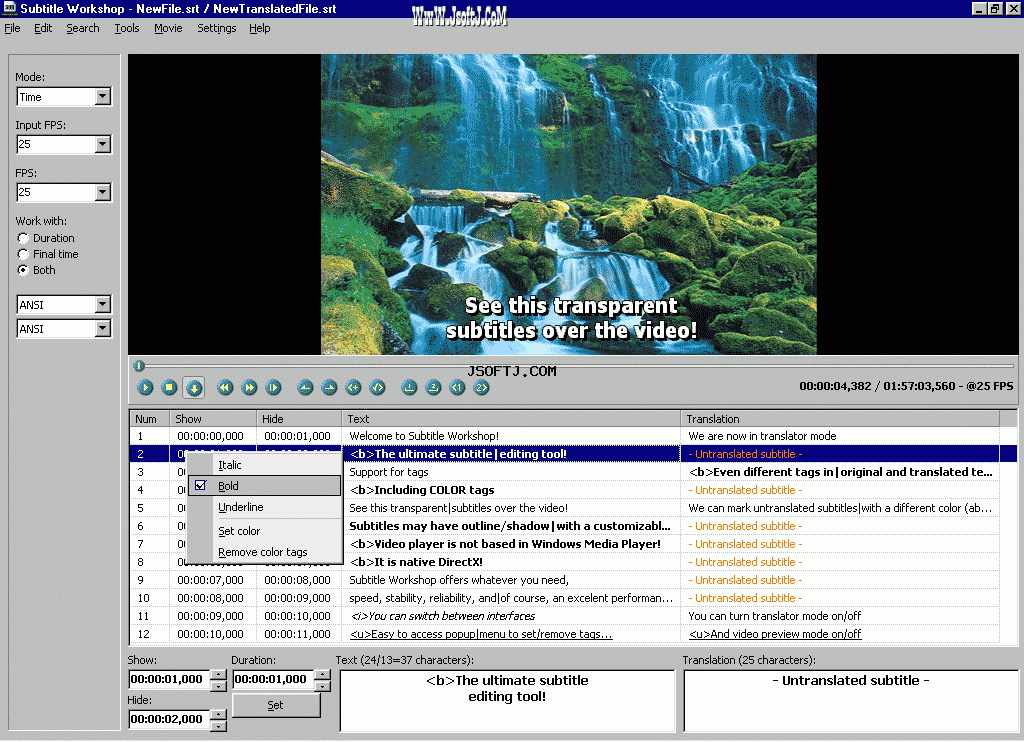Screen dimensions: 1024x742
Task: Open the File menu
Action: click(12, 28)
